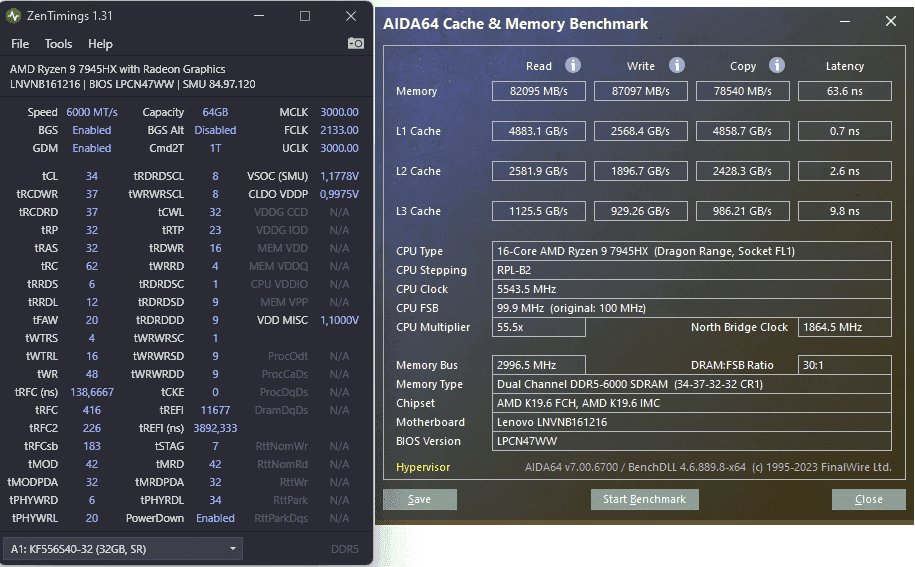
Task: Click the Hypervisor label in AIDA64
Action: coord(423,467)
